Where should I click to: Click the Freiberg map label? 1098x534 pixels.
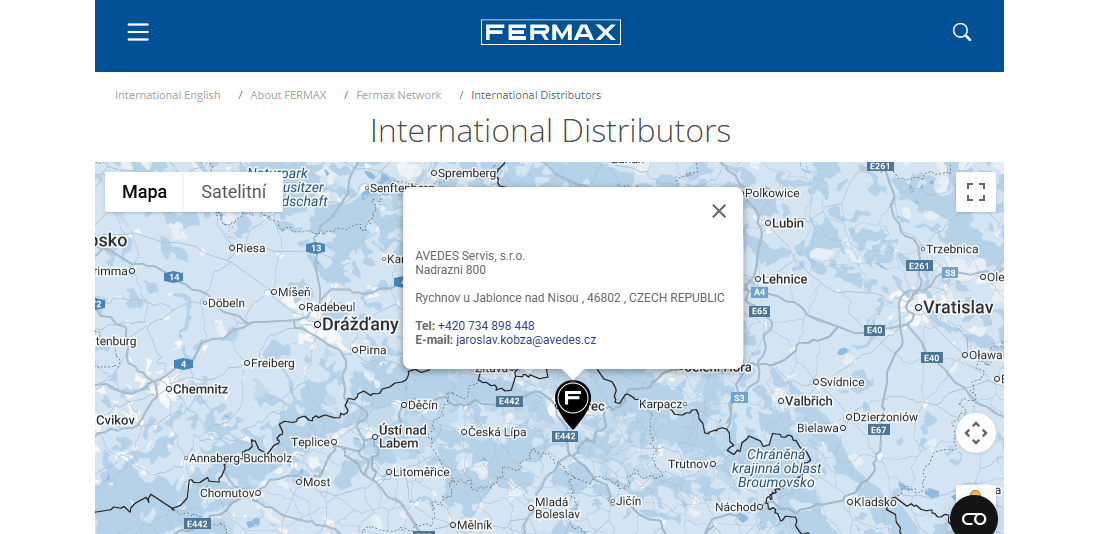[x=273, y=363]
